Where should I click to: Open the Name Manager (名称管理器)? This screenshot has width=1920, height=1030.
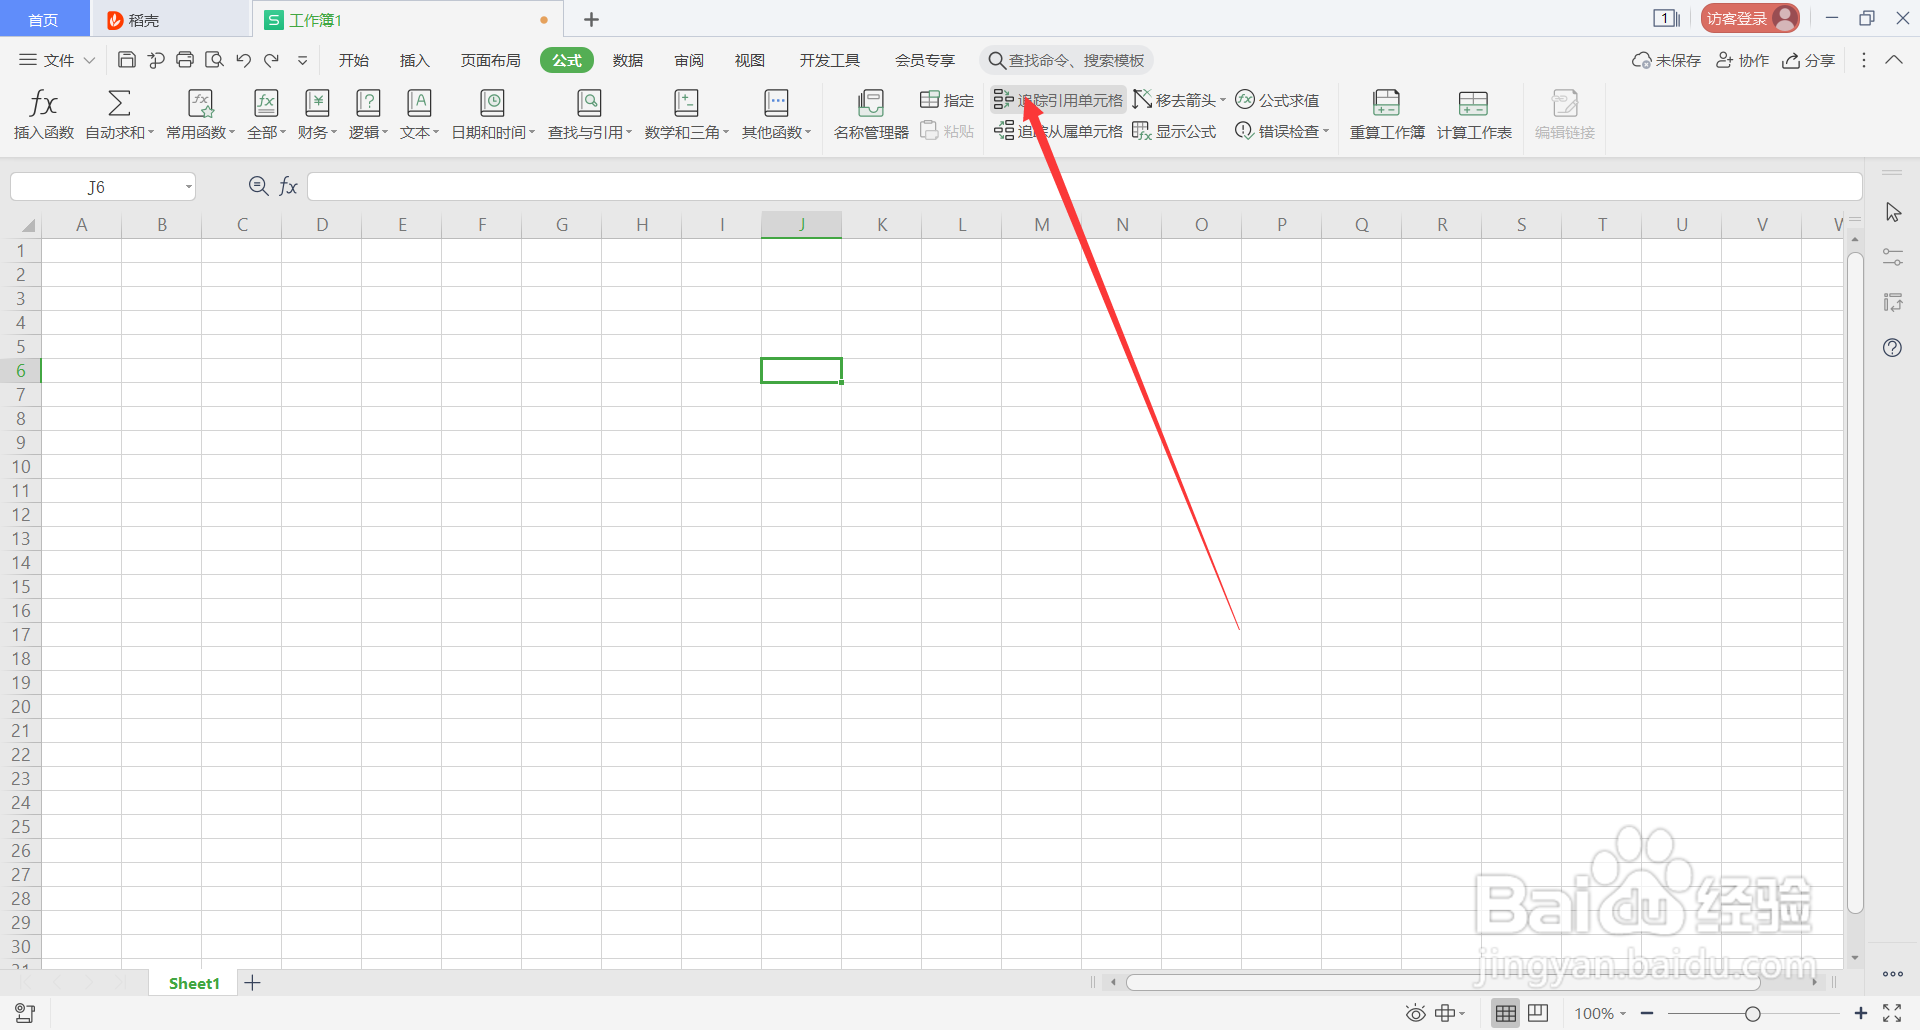(871, 113)
